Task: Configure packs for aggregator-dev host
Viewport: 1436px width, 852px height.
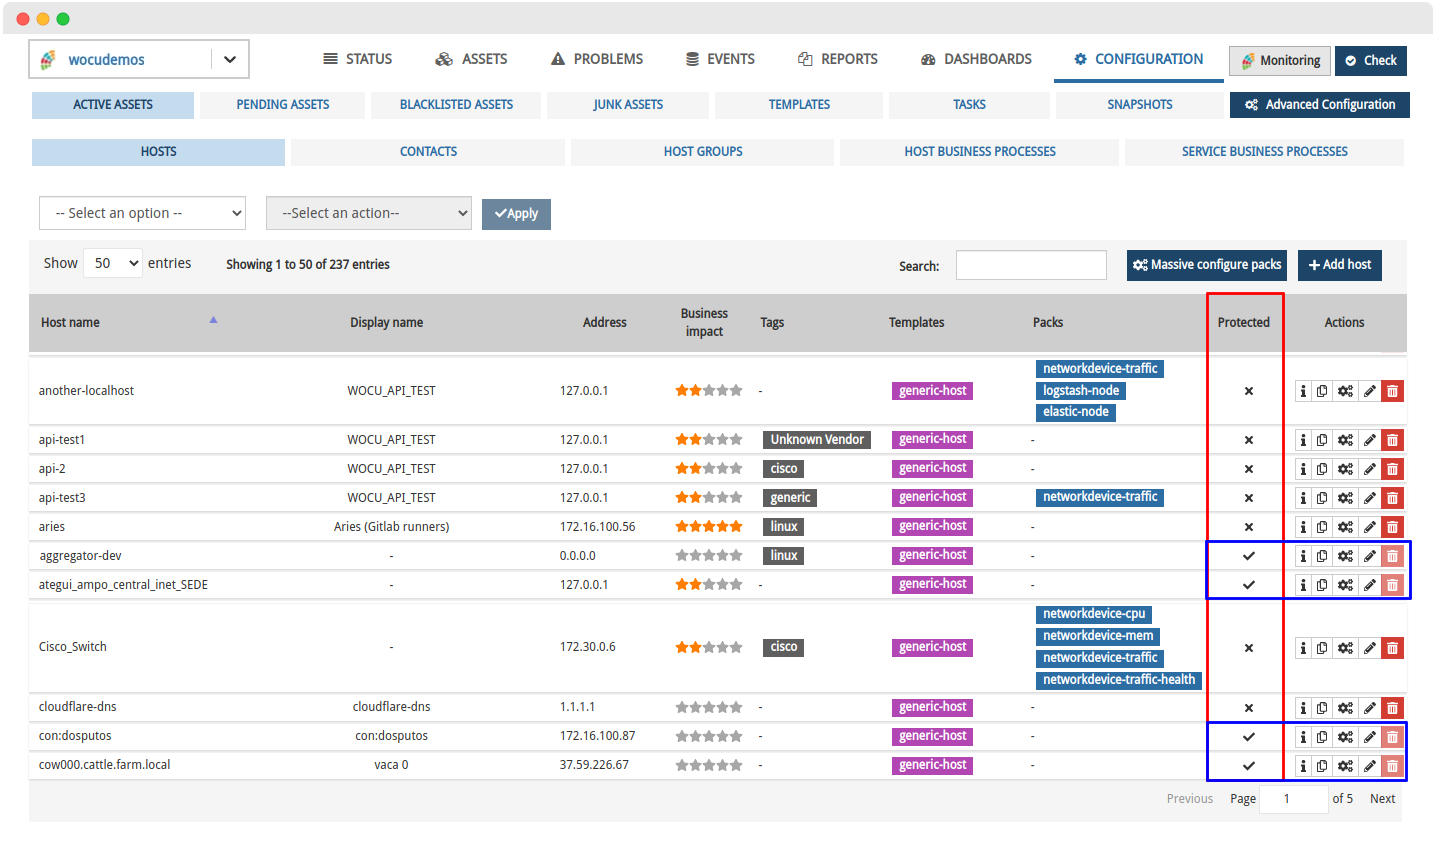Action: pos(1346,556)
